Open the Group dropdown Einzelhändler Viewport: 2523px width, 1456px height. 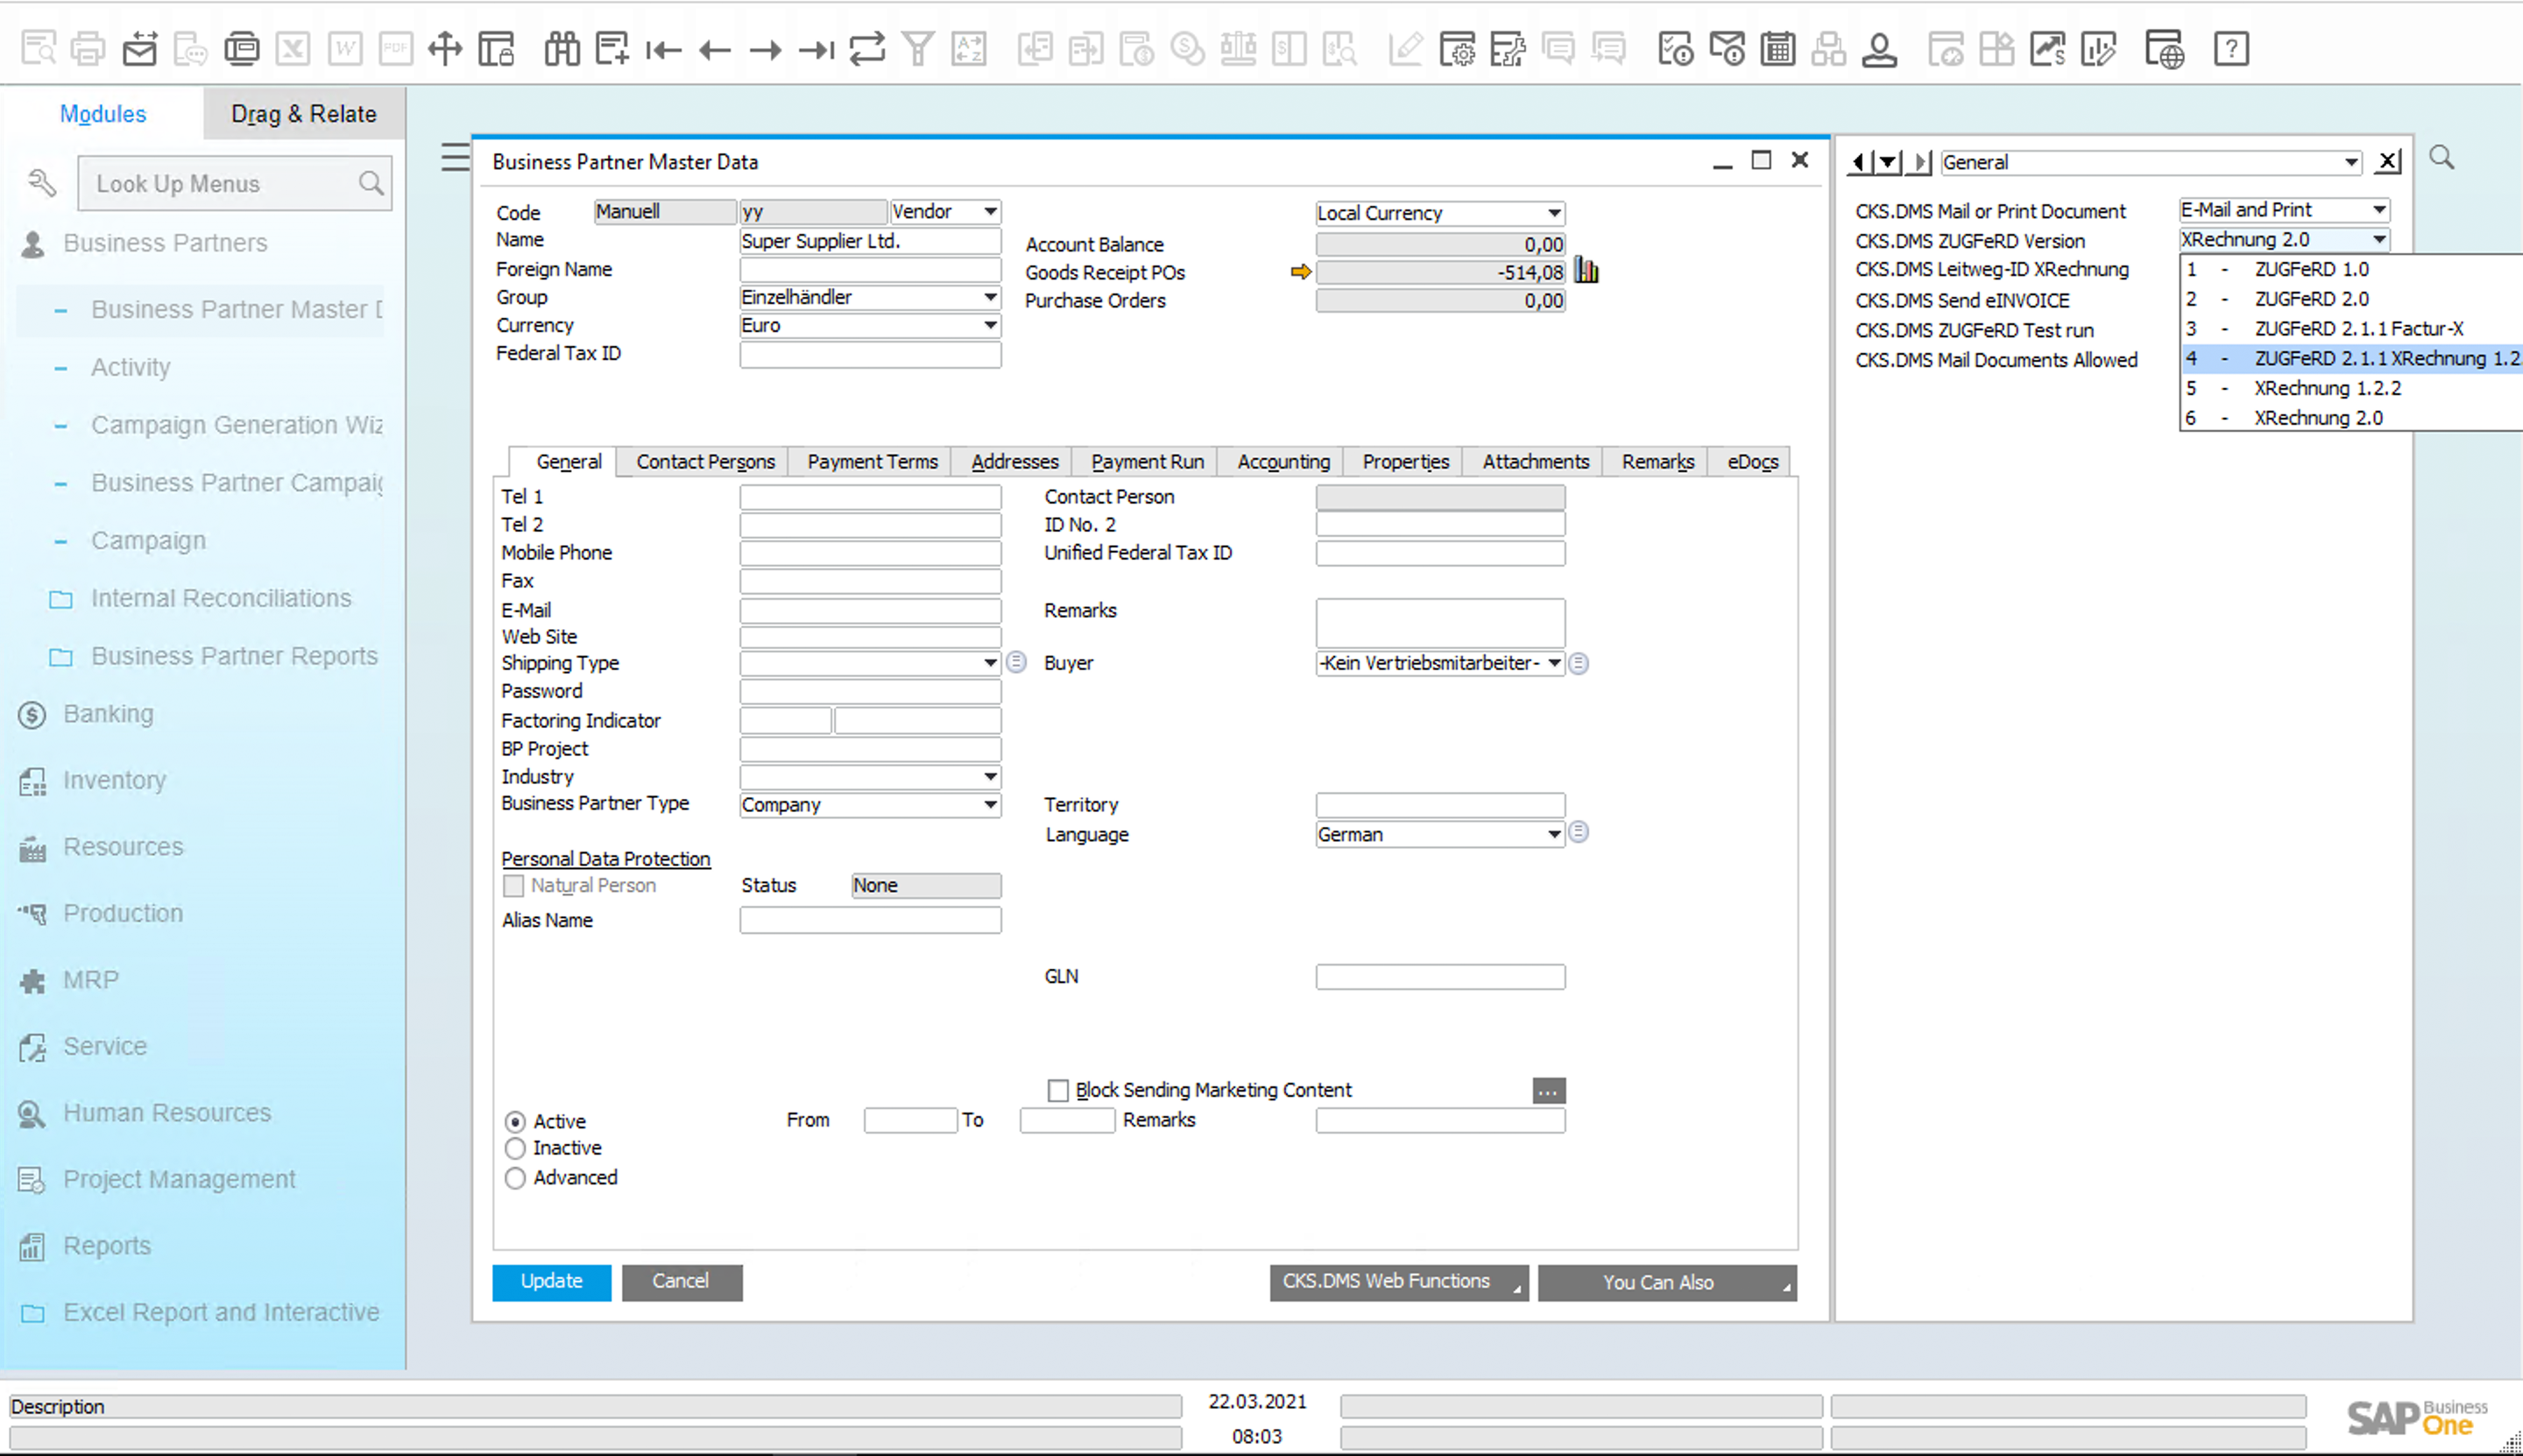pos(989,297)
